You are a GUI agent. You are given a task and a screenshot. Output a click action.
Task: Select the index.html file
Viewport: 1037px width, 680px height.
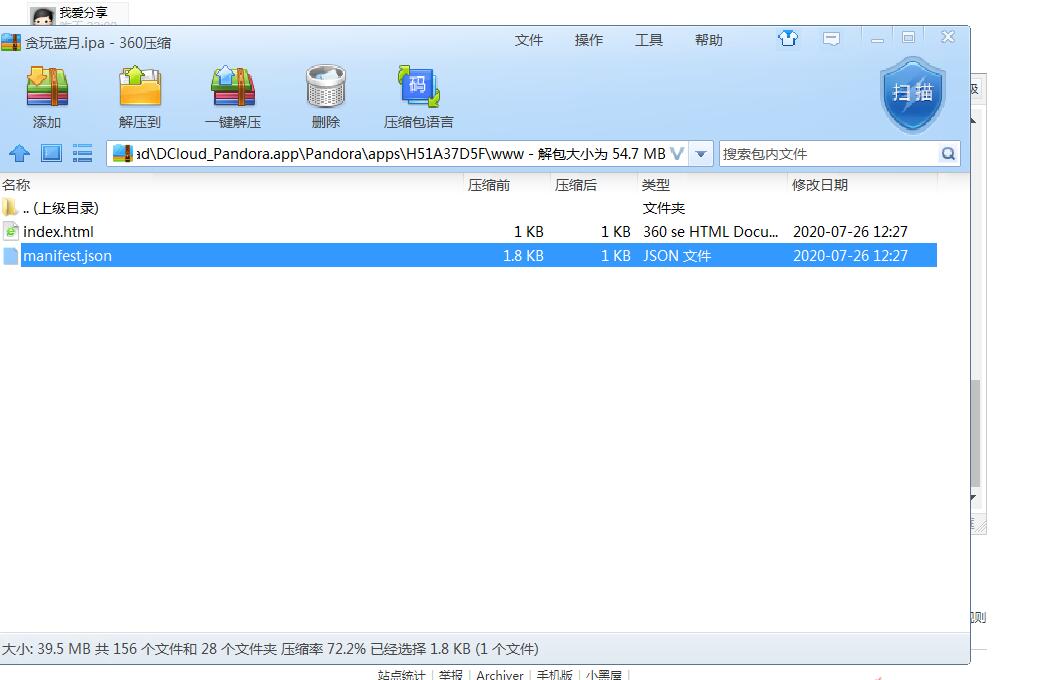click(58, 232)
